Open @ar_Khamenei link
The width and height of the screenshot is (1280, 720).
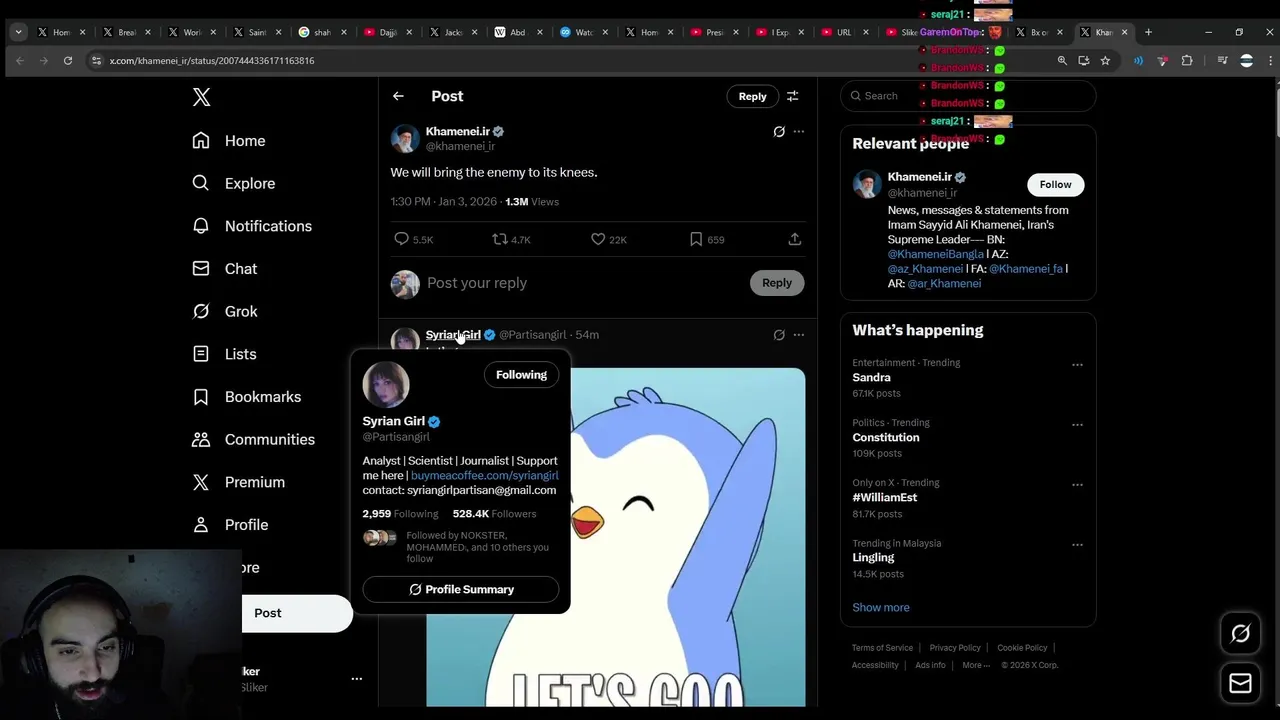pos(944,284)
